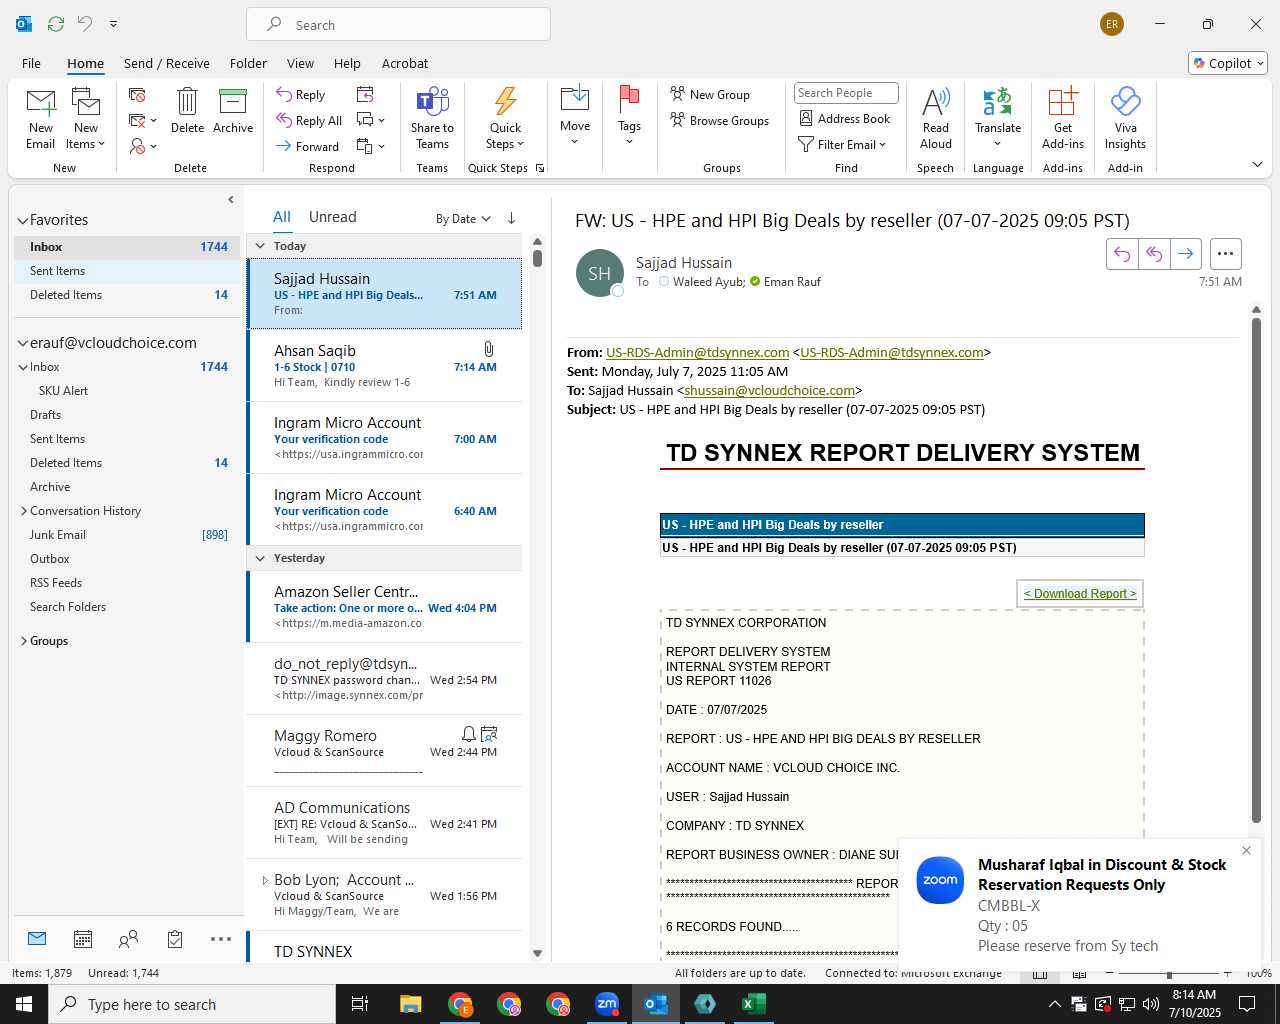Open more navigation options ellipsis
Screen dimensions: 1280x1024
click(x=221, y=939)
